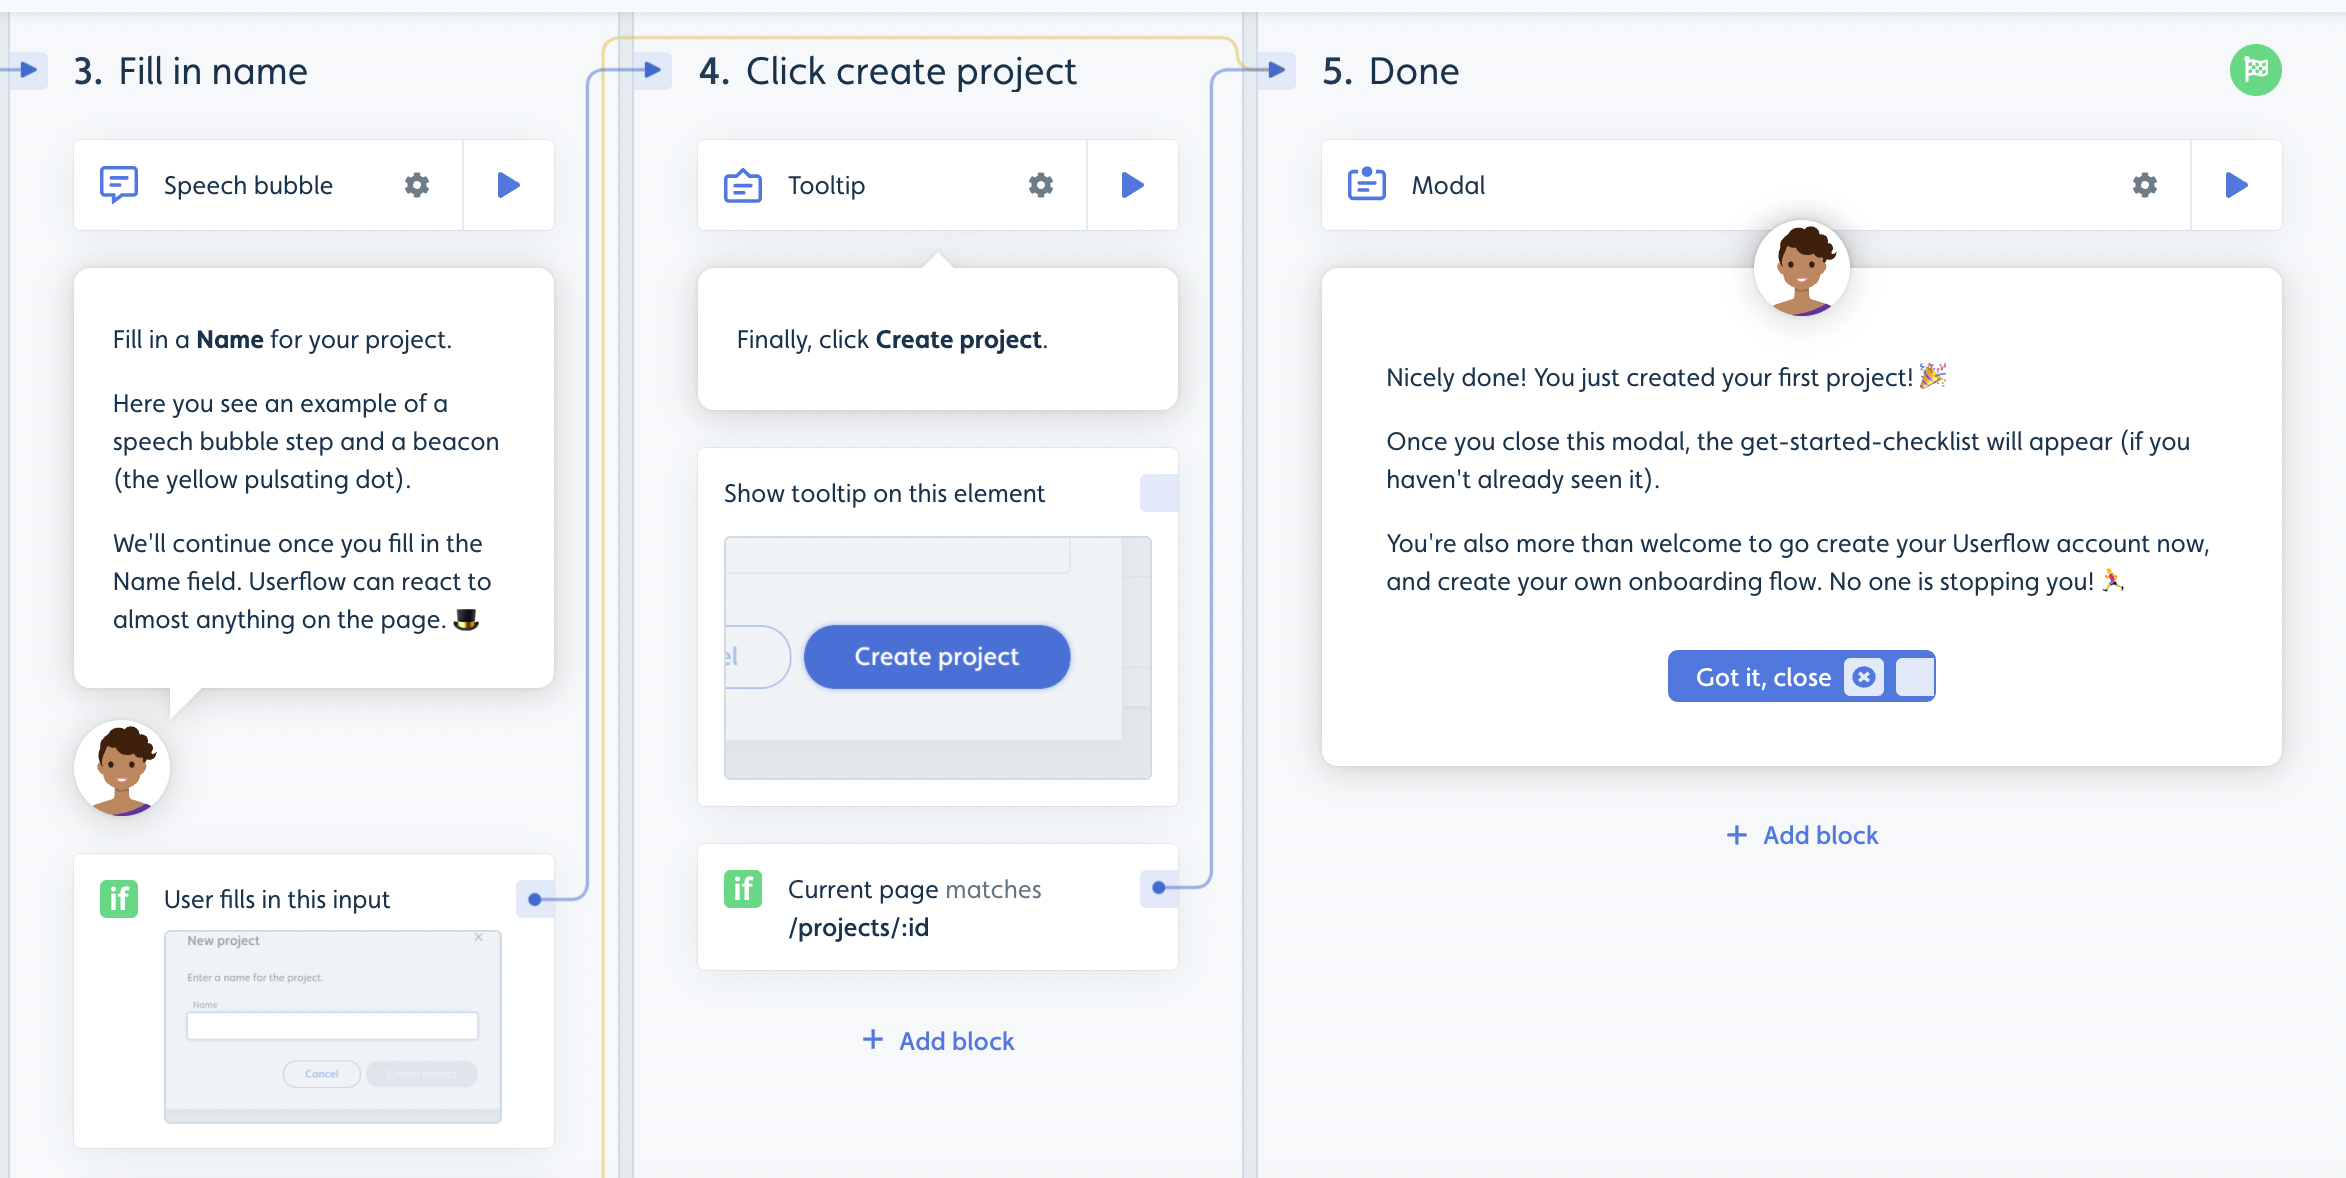Click the Speech bubble step icon
This screenshot has height=1178, width=2346.
click(x=120, y=183)
